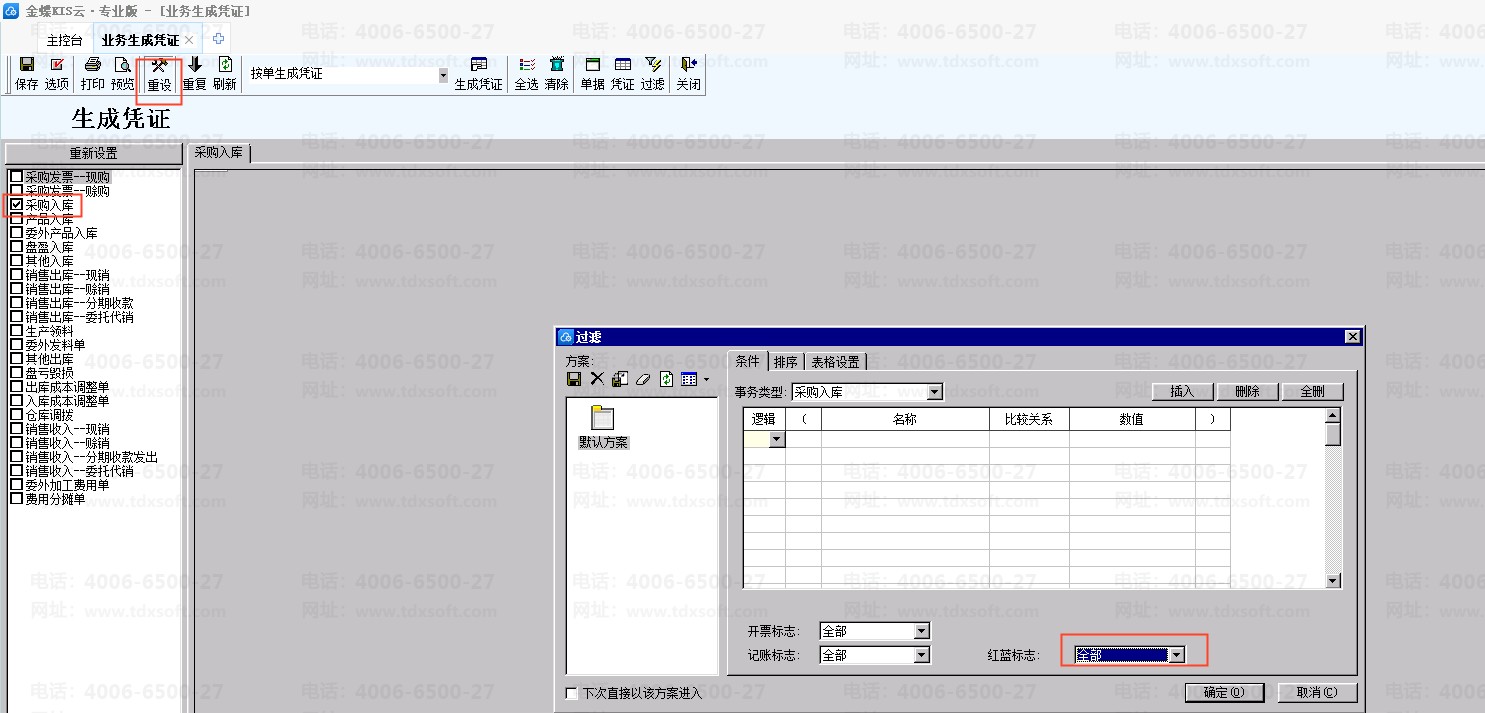Click 清除 (Clear) toolbar icon

click(557, 74)
